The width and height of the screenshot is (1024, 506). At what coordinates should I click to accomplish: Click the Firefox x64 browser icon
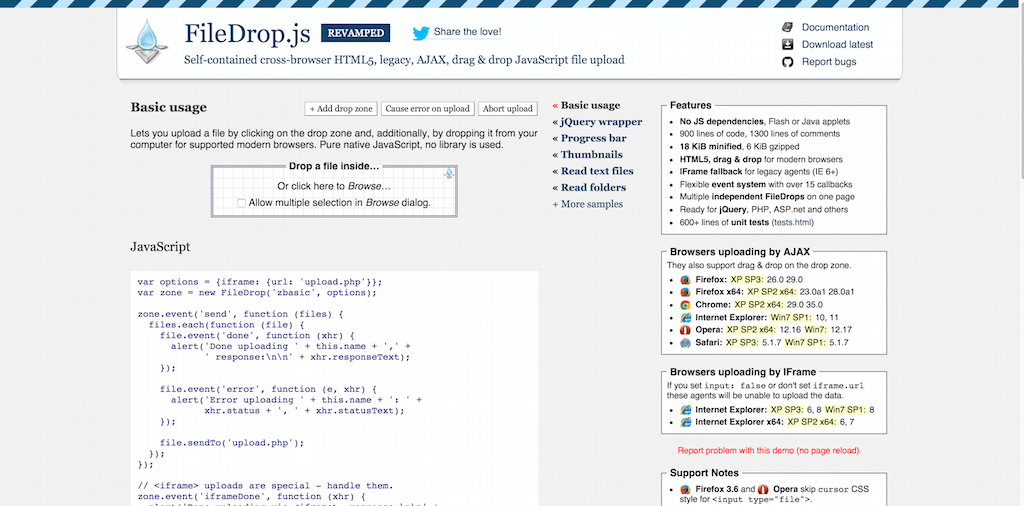coord(685,292)
